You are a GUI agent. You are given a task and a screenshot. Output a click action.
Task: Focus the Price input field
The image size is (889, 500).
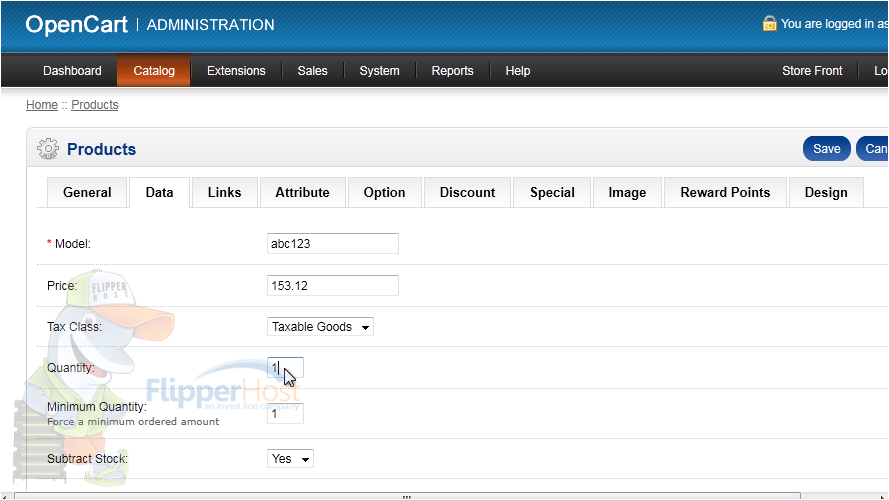tap(333, 285)
